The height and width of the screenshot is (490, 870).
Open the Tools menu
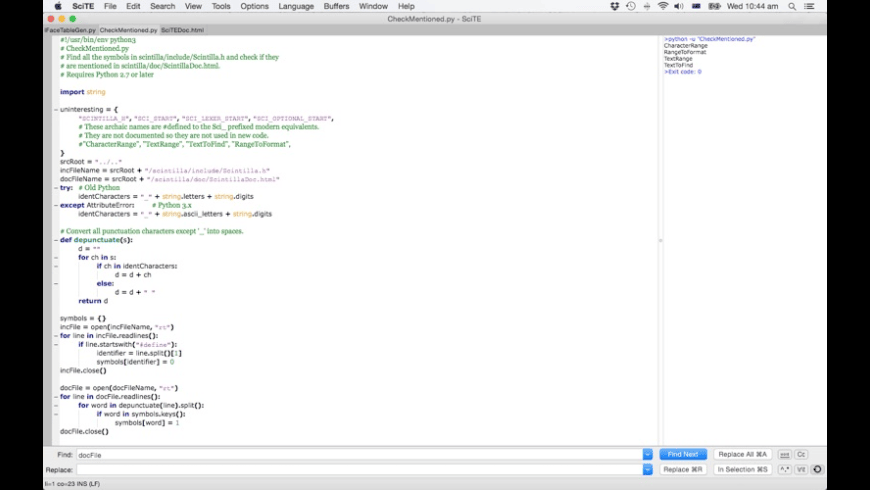tap(221, 6)
